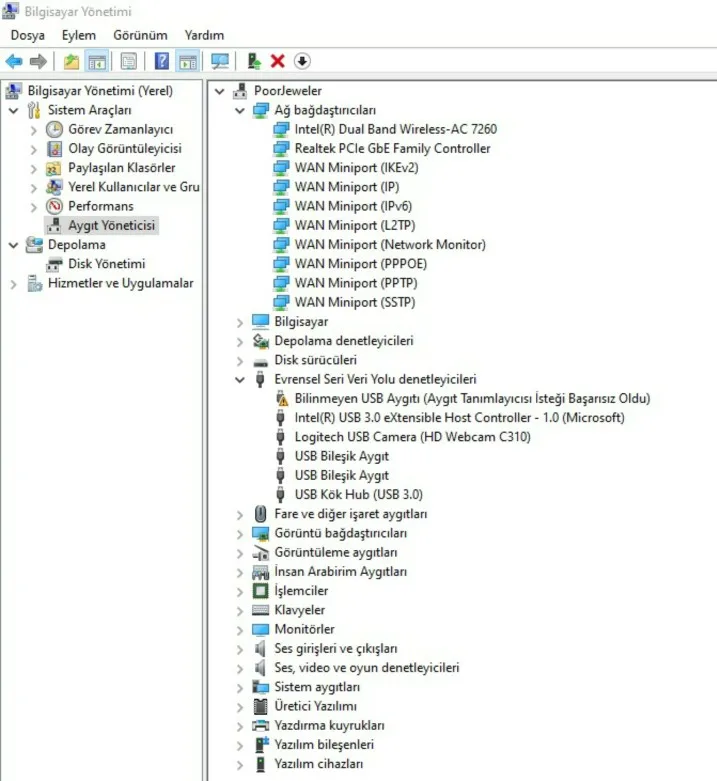
Task: Open the Görünüm menu
Action: click(140, 35)
